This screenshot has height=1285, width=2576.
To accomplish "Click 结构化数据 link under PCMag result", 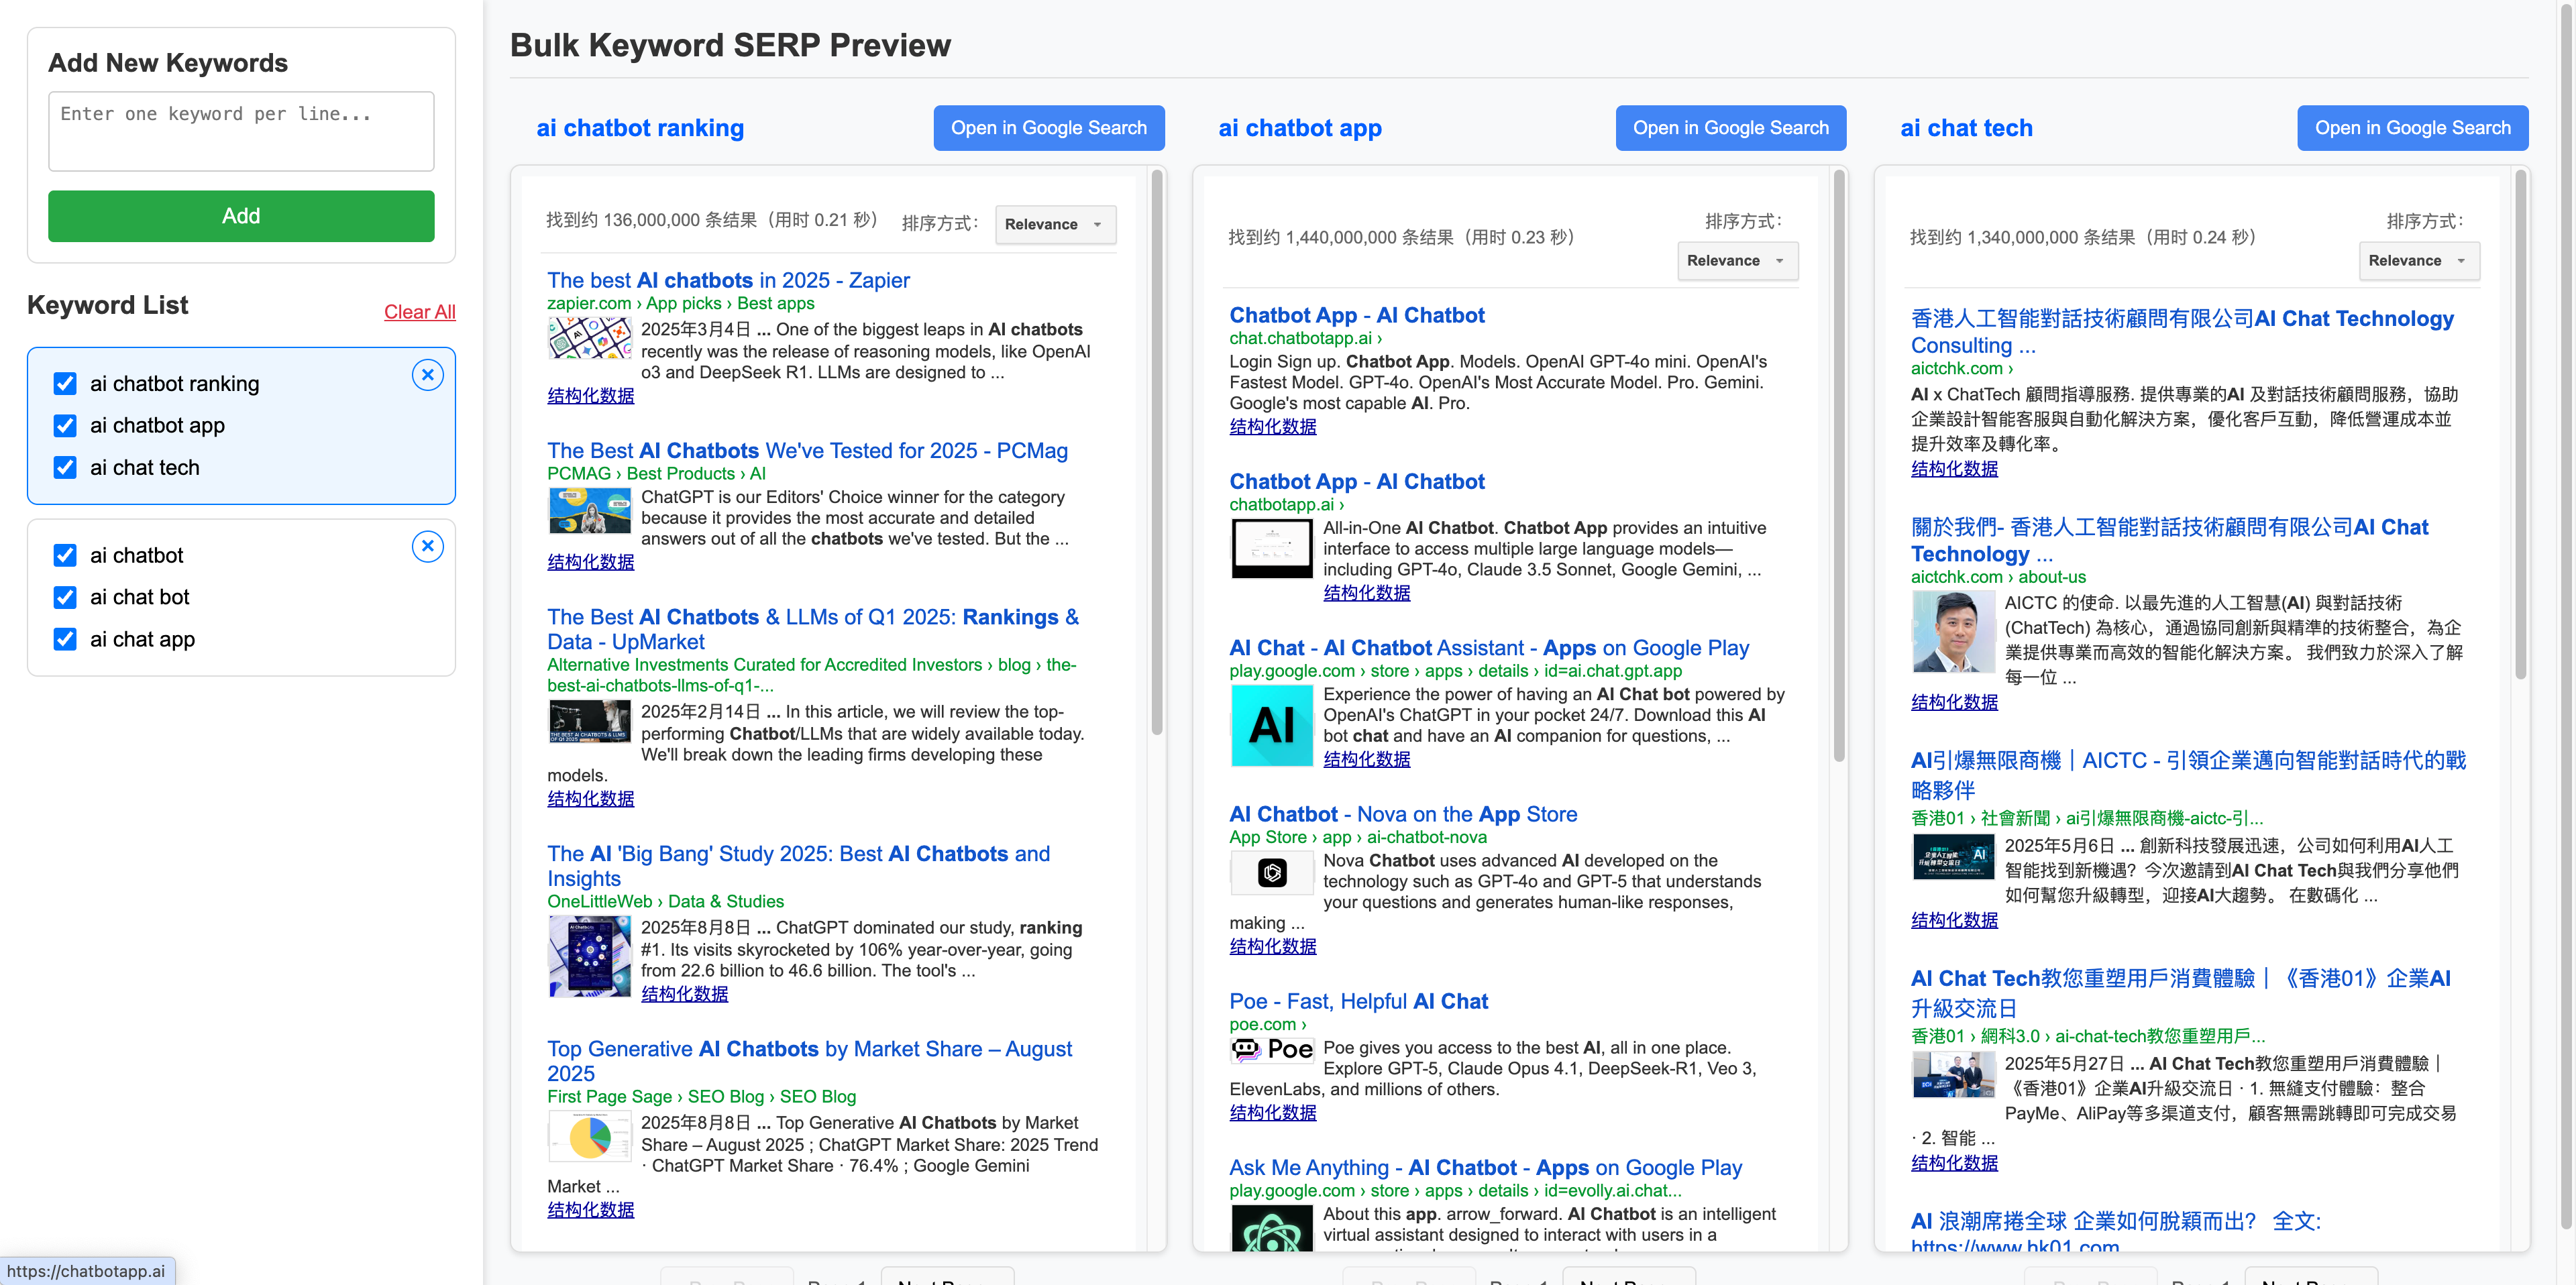I will (x=590, y=562).
